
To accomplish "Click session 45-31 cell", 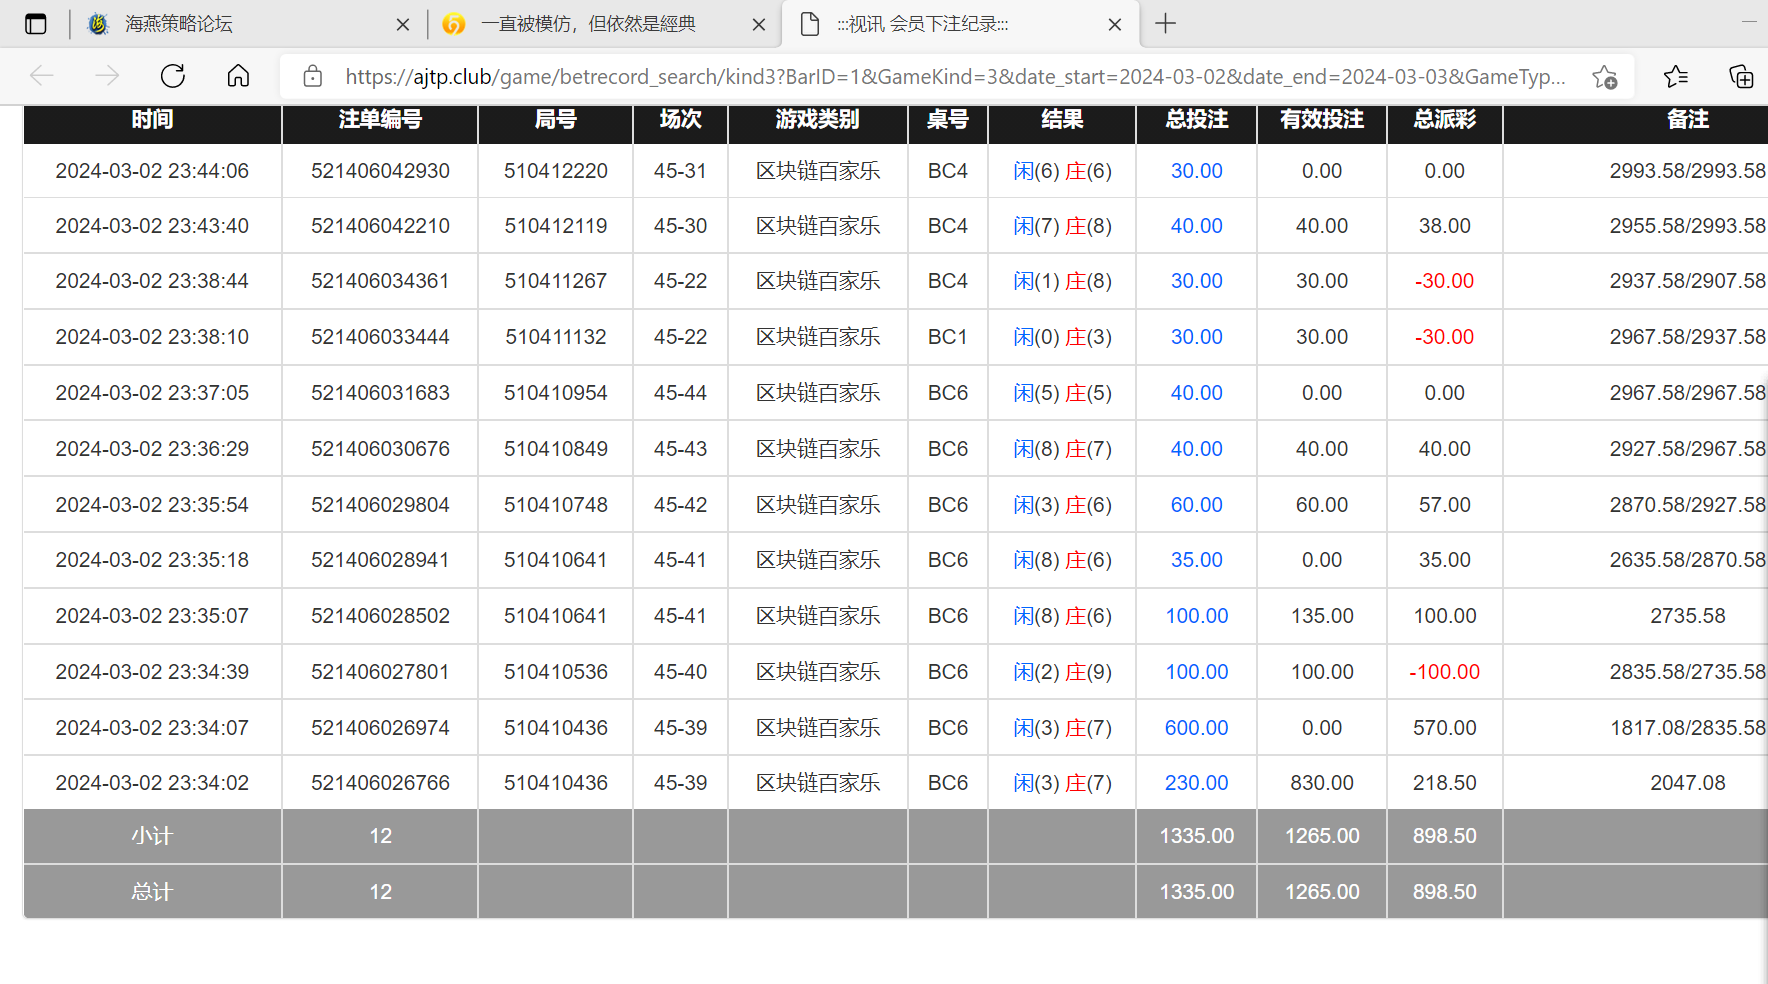I will 680,171.
